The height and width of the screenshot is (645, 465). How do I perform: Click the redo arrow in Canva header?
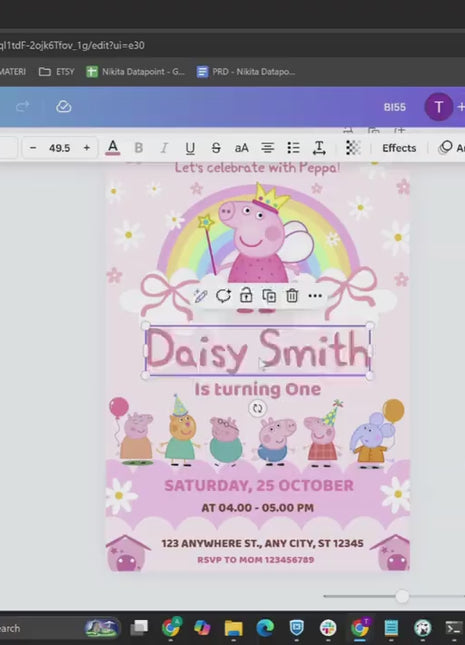(x=23, y=107)
